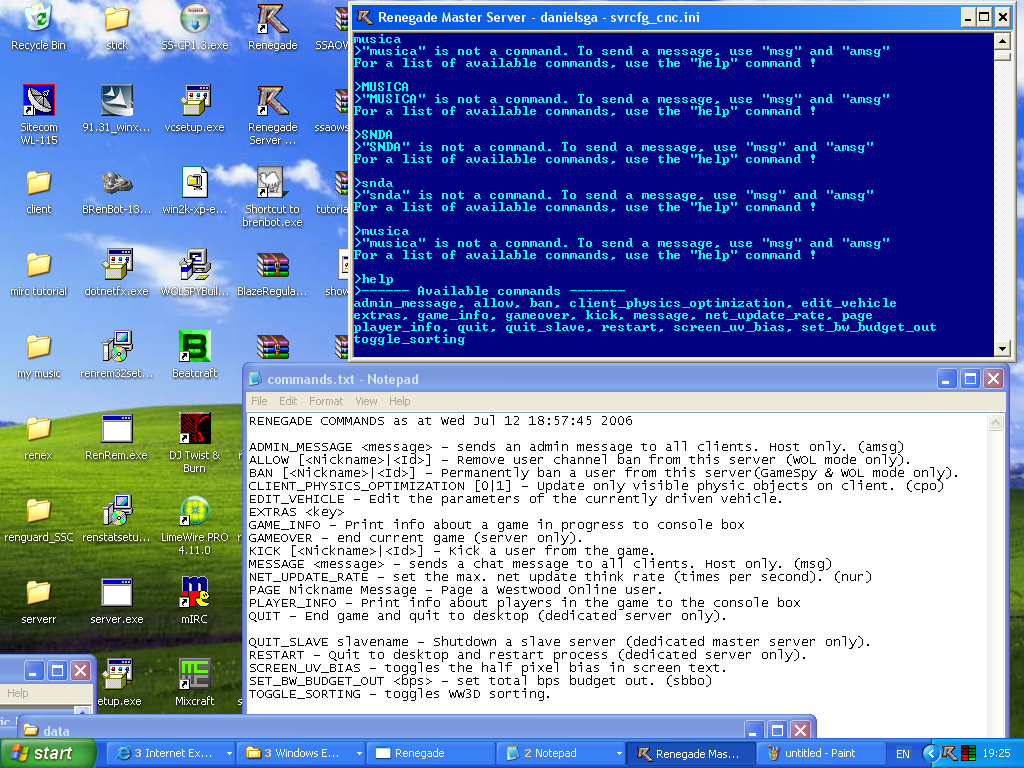Expand the Internet Explorer taskbar group
This screenshot has height=768, width=1024.
tap(172, 753)
